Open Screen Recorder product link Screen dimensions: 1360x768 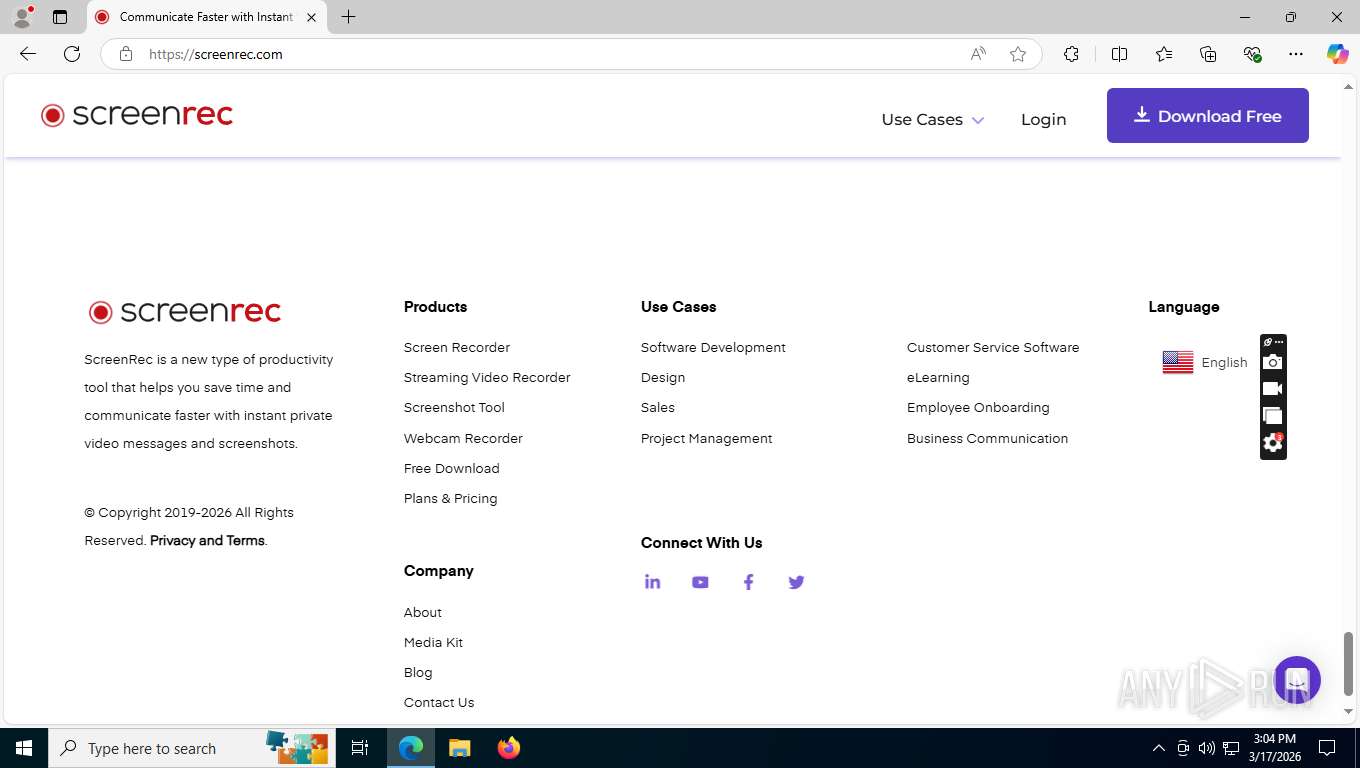457,347
